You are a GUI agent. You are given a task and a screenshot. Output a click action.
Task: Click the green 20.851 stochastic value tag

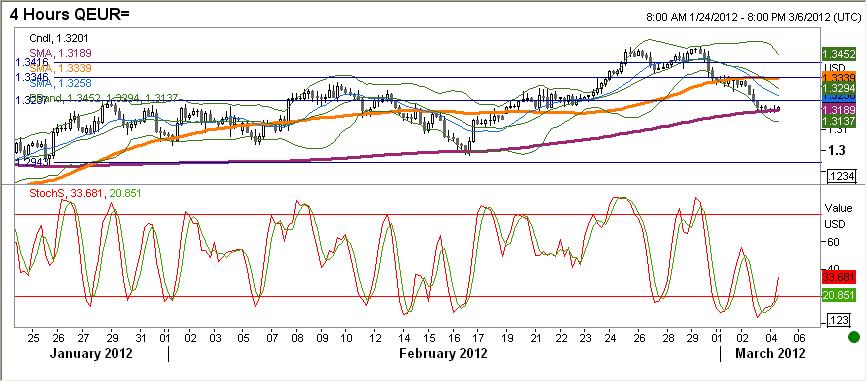pyautogui.click(x=839, y=295)
